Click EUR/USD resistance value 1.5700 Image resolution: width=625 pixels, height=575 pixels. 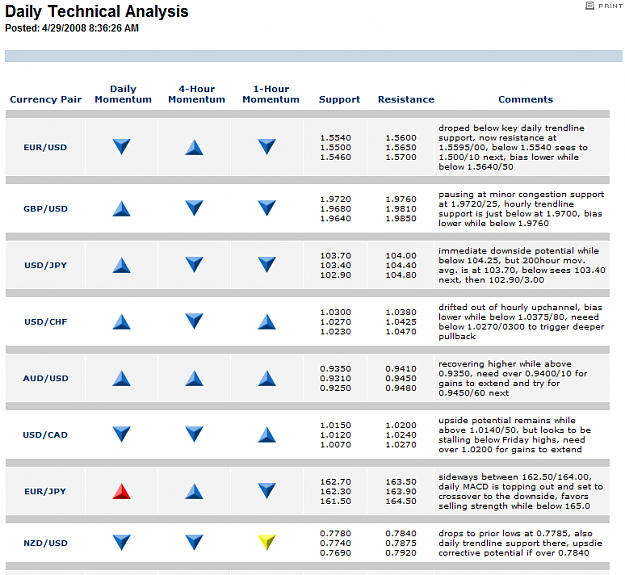click(401, 157)
